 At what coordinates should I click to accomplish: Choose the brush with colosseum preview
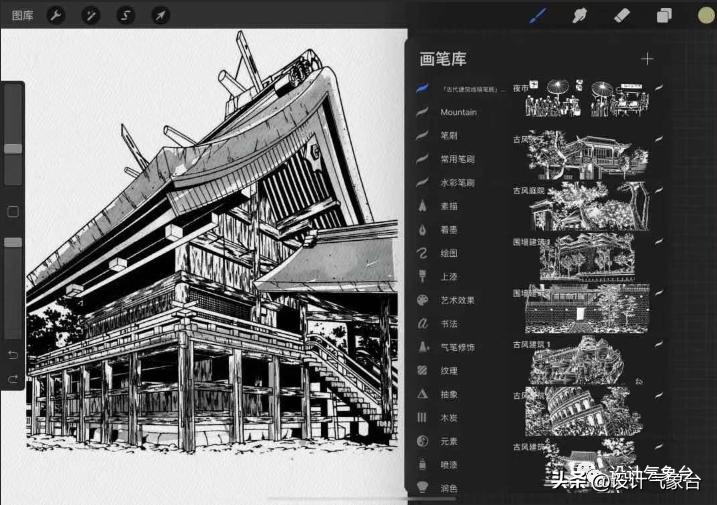[x=587, y=412]
